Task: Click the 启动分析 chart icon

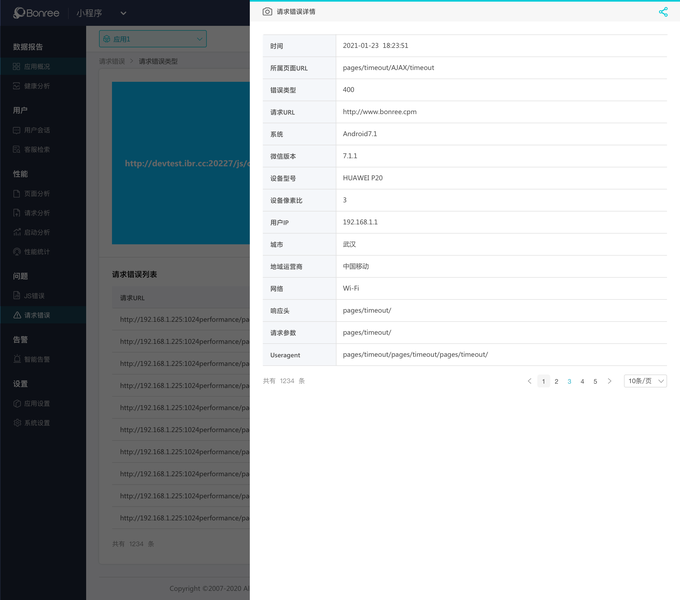Action: point(16,232)
